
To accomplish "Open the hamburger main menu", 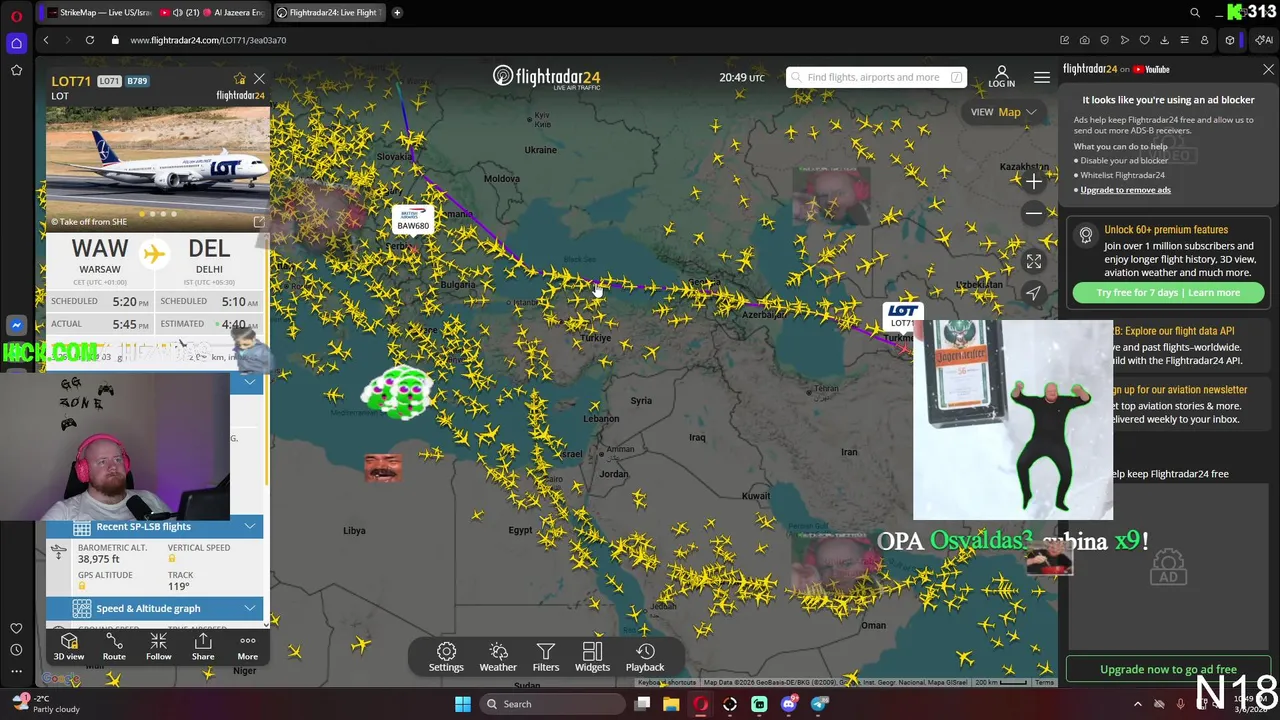I will click(1042, 77).
